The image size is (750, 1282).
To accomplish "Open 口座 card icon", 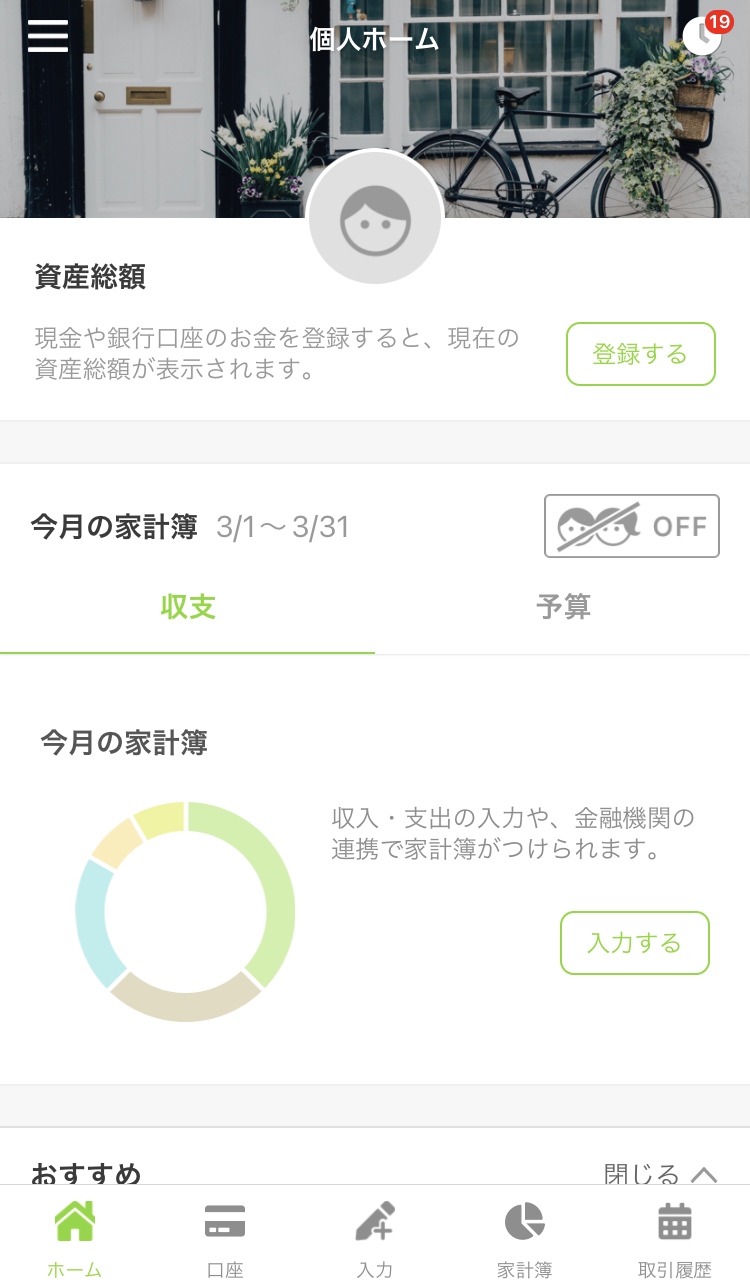I will [x=225, y=1221].
